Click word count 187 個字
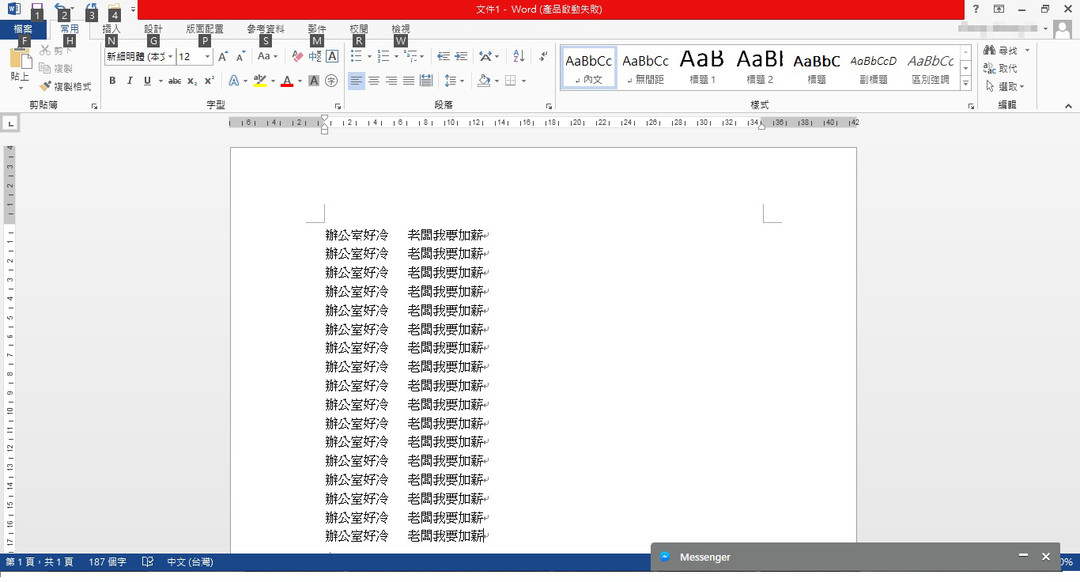1080x582 pixels. [x=107, y=562]
